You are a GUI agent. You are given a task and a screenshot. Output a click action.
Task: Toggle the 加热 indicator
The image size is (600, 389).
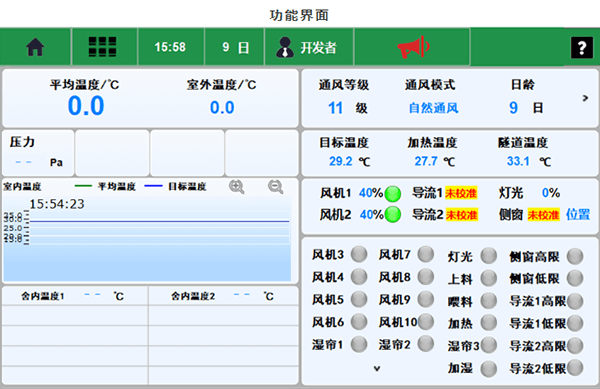[x=489, y=322]
